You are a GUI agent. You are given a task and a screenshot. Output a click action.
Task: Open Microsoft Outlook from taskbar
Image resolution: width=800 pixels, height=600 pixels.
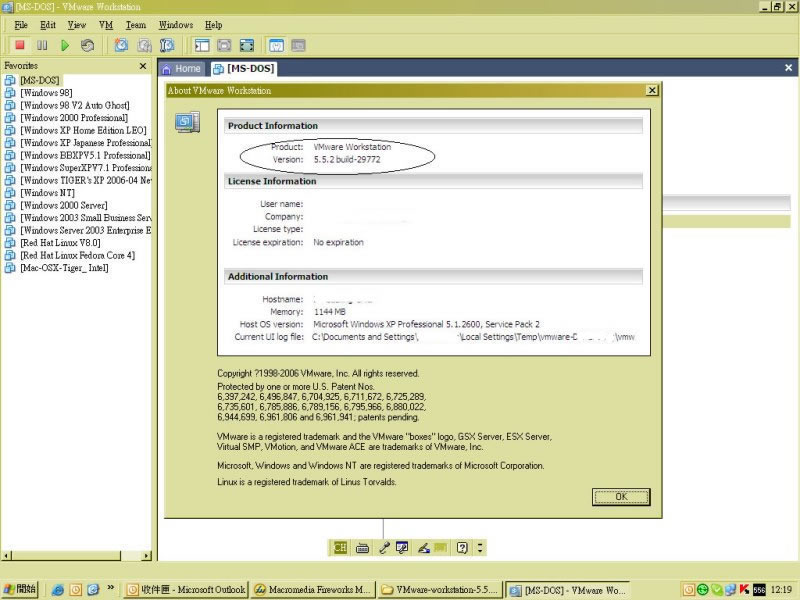coord(186,590)
